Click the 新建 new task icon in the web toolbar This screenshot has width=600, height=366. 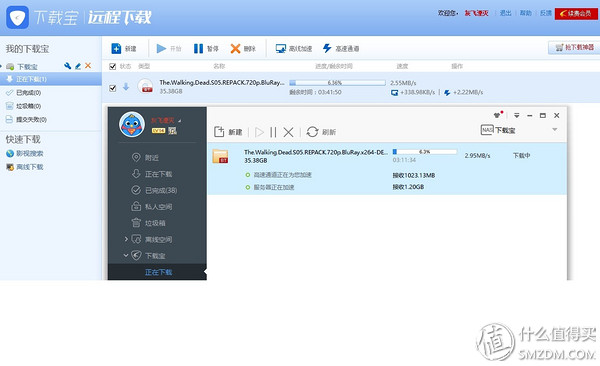coord(116,49)
